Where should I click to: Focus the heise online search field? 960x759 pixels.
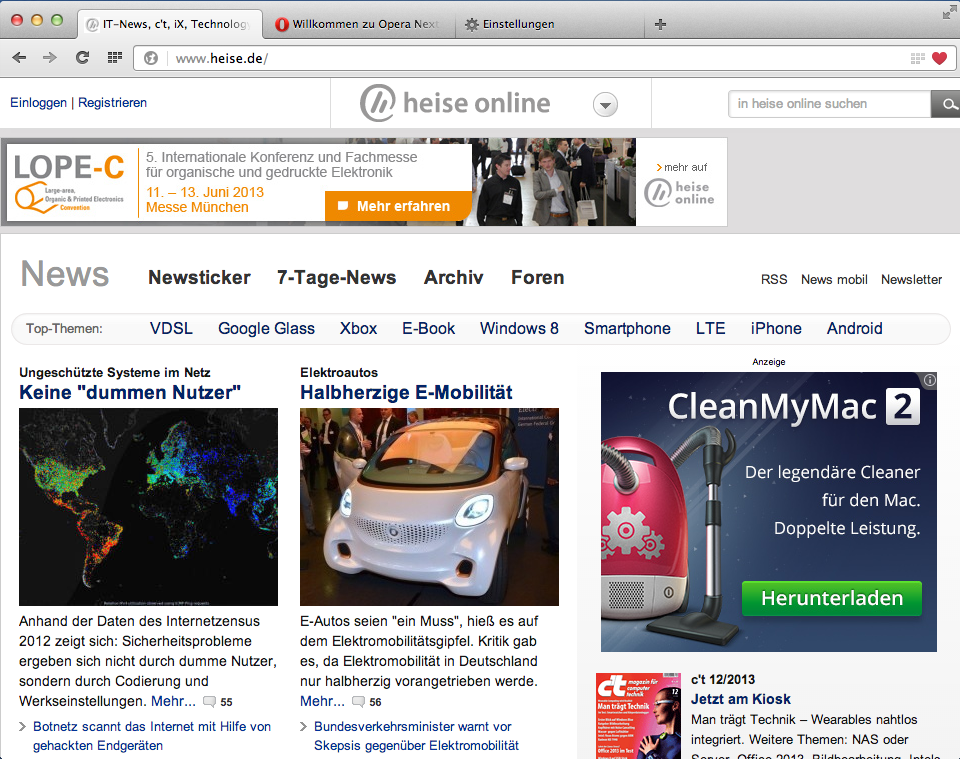click(830, 104)
